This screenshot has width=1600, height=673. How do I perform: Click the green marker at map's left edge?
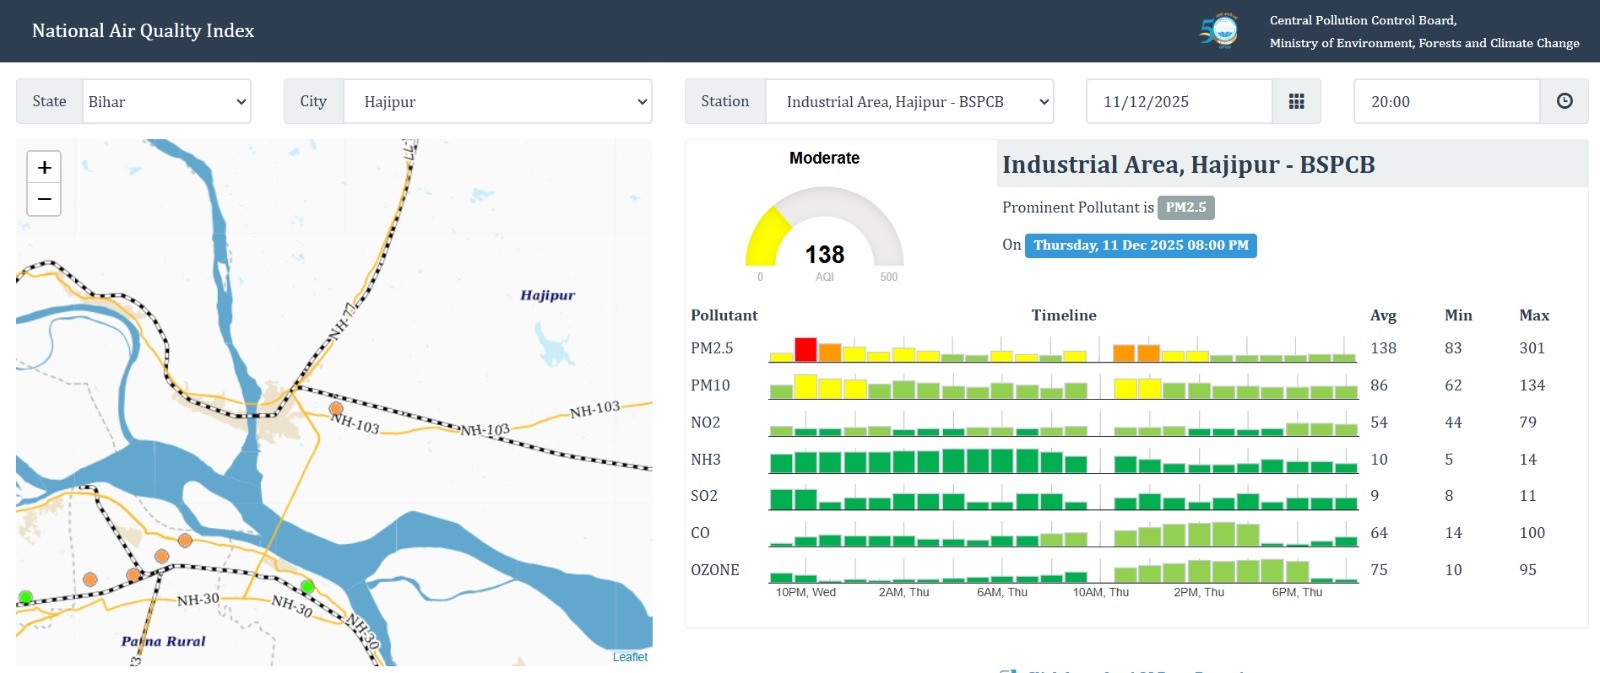coord(25,597)
